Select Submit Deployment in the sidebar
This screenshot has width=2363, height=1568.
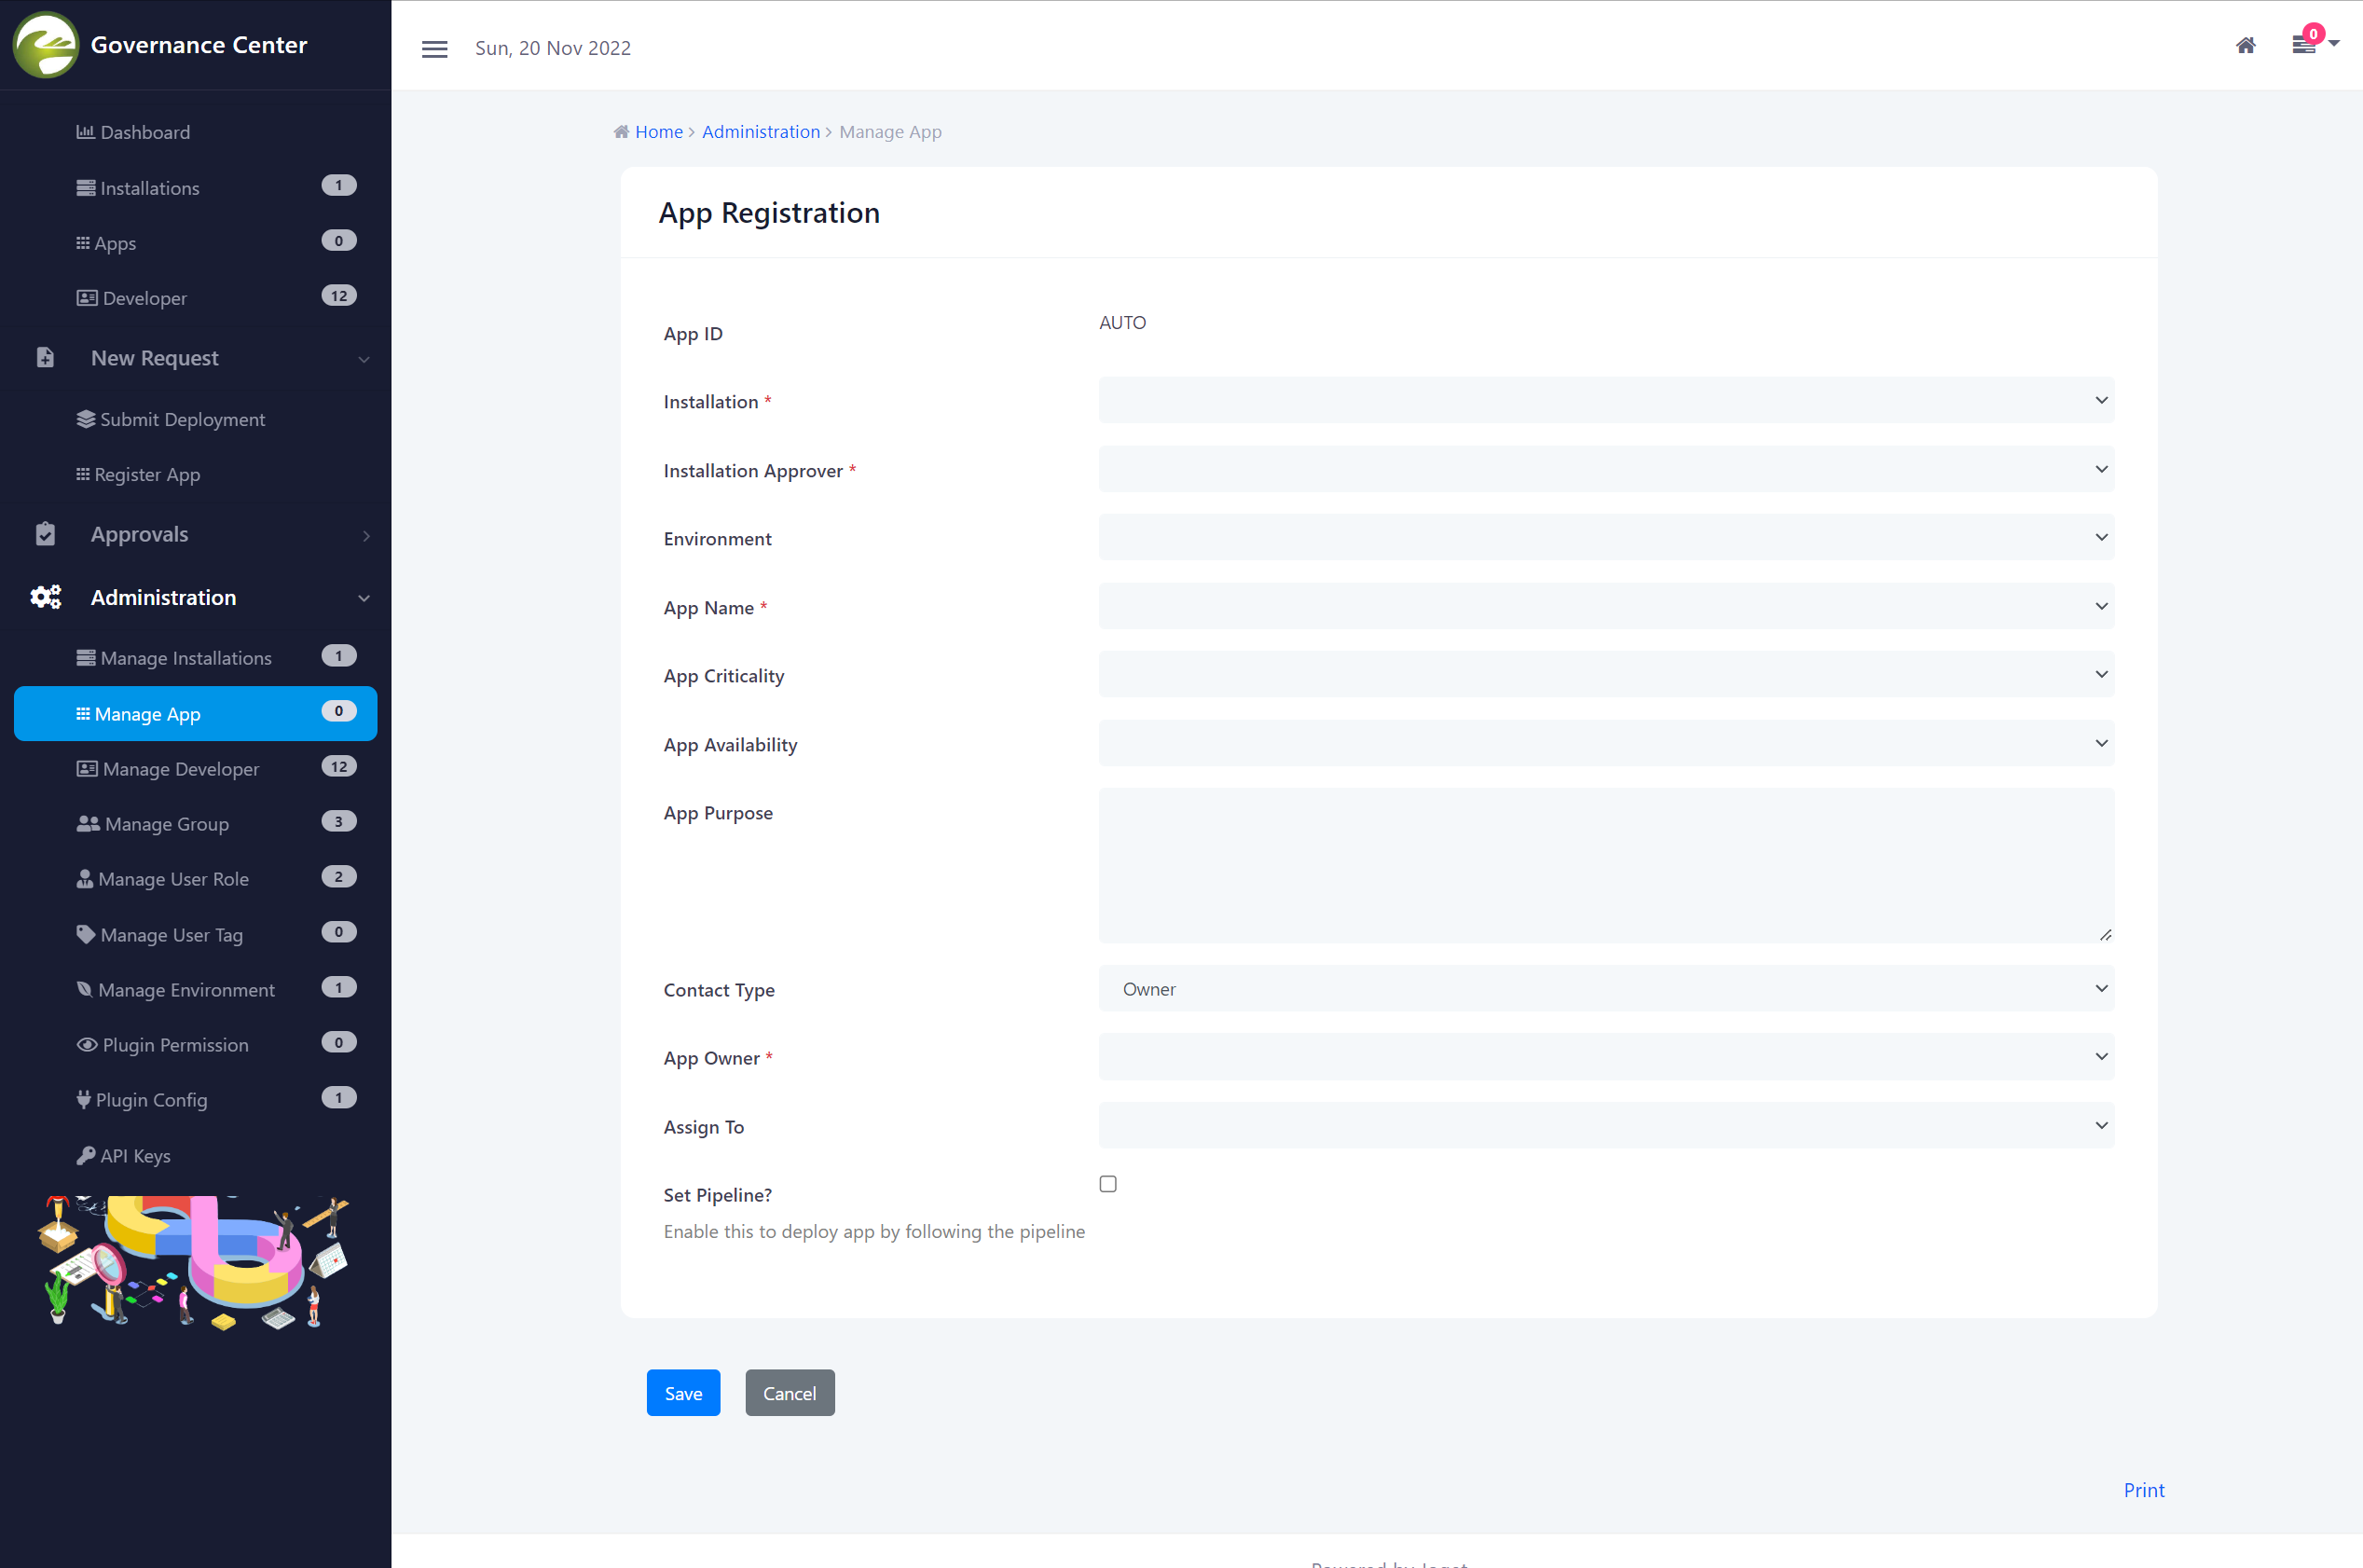[182, 419]
